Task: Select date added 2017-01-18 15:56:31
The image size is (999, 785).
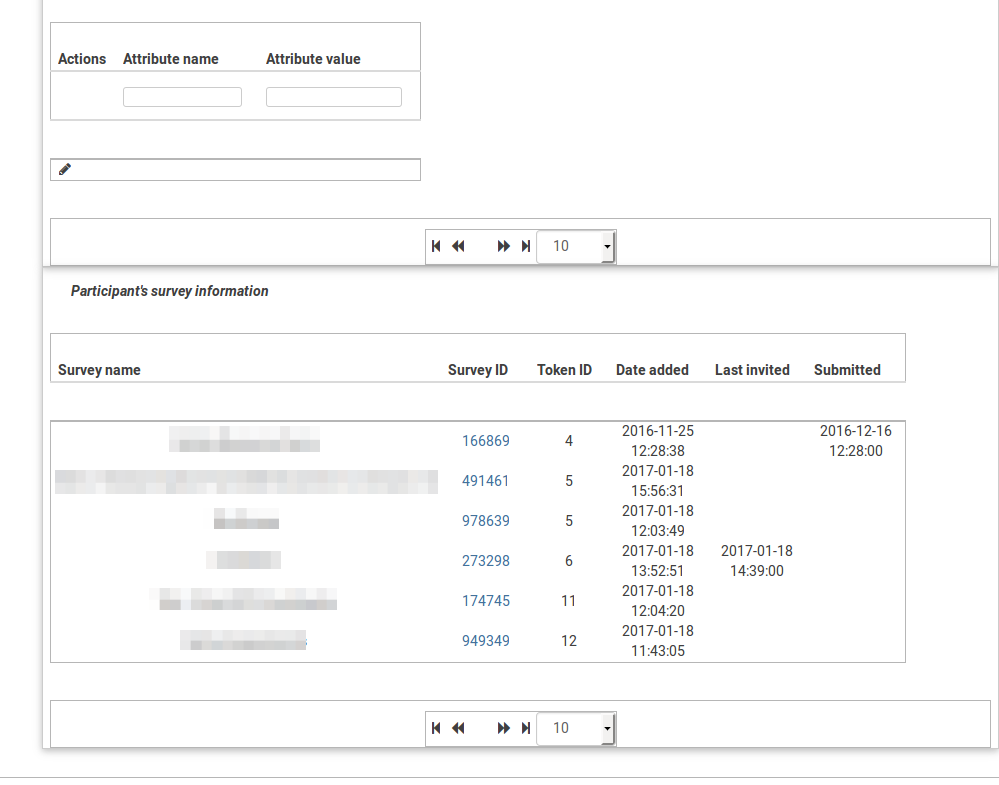Action: [x=658, y=481]
